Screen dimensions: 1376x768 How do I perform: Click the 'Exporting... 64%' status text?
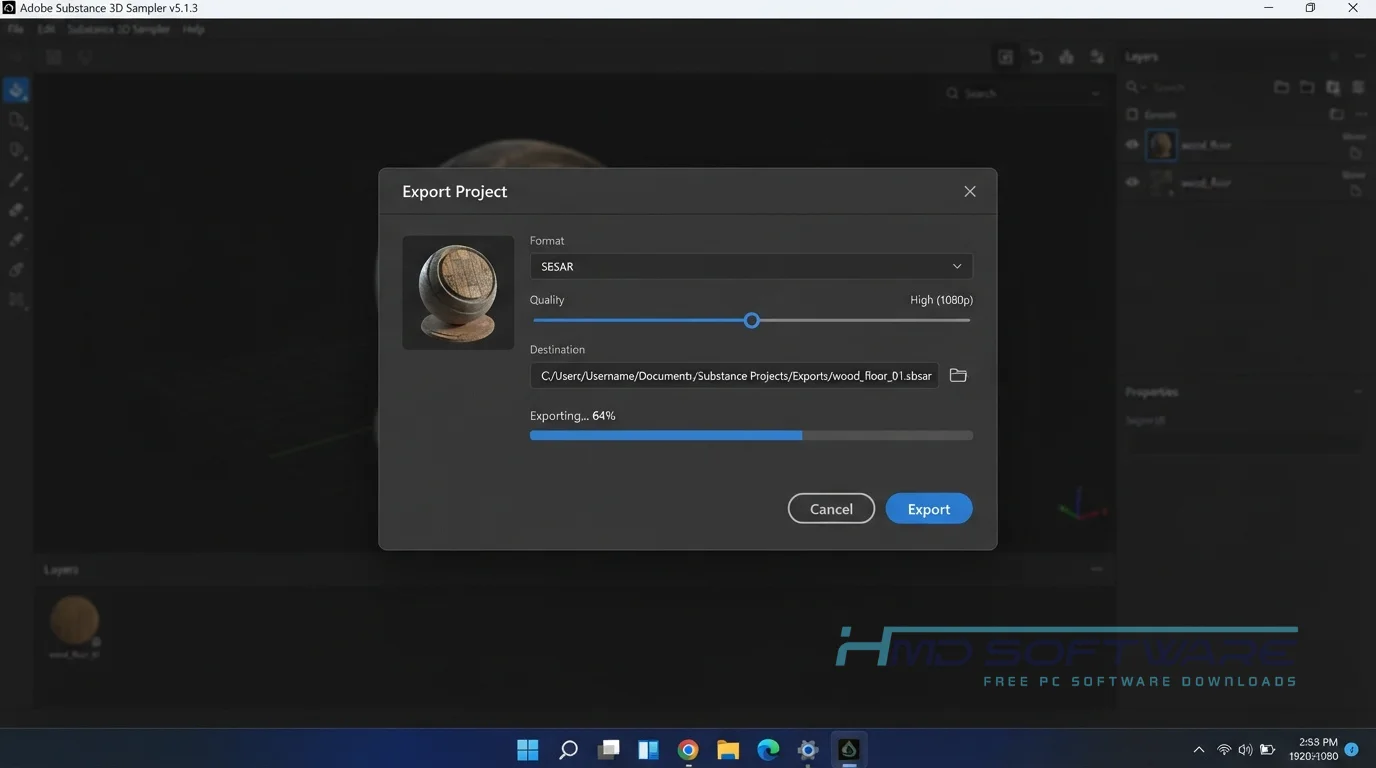point(573,415)
